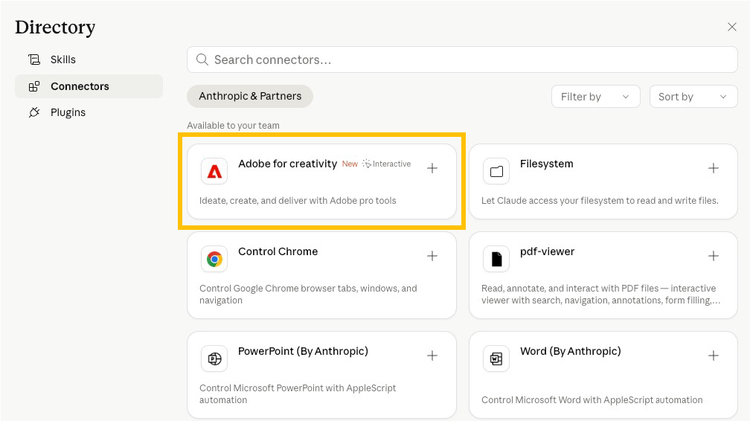This screenshot has width=750, height=421.
Task: Click the Adobe for creativity logo icon
Action: click(214, 171)
